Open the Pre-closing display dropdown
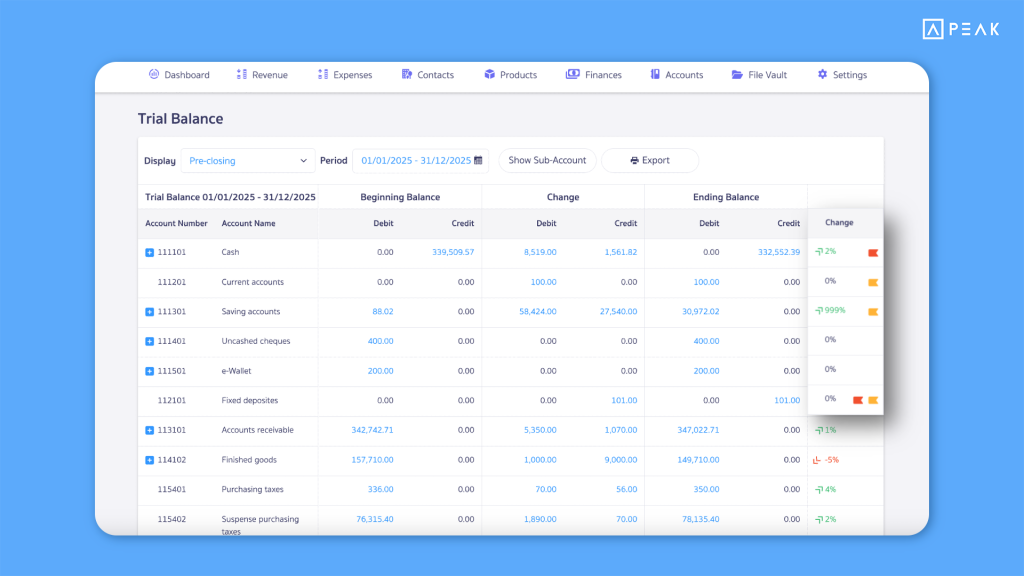Image resolution: width=1024 pixels, height=576 pixels. point(247,160)
